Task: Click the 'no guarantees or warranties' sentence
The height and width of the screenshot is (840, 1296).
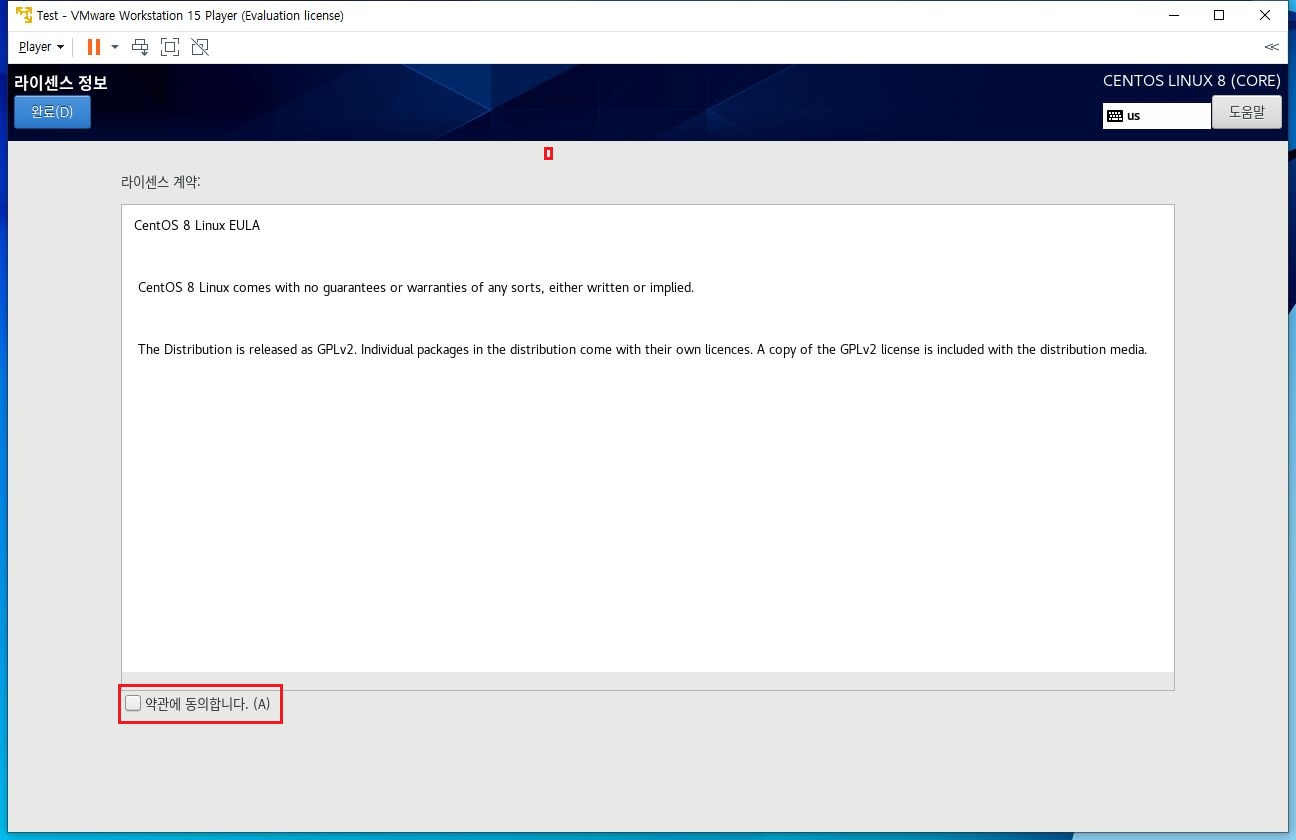Action: [416, 288]
